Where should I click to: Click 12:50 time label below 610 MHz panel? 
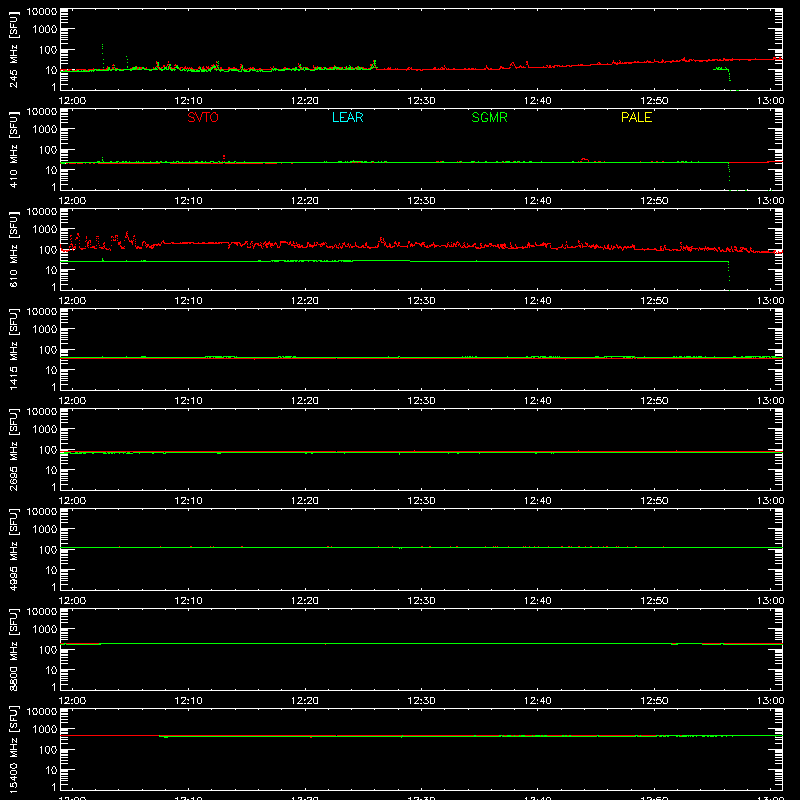point(654,301)
